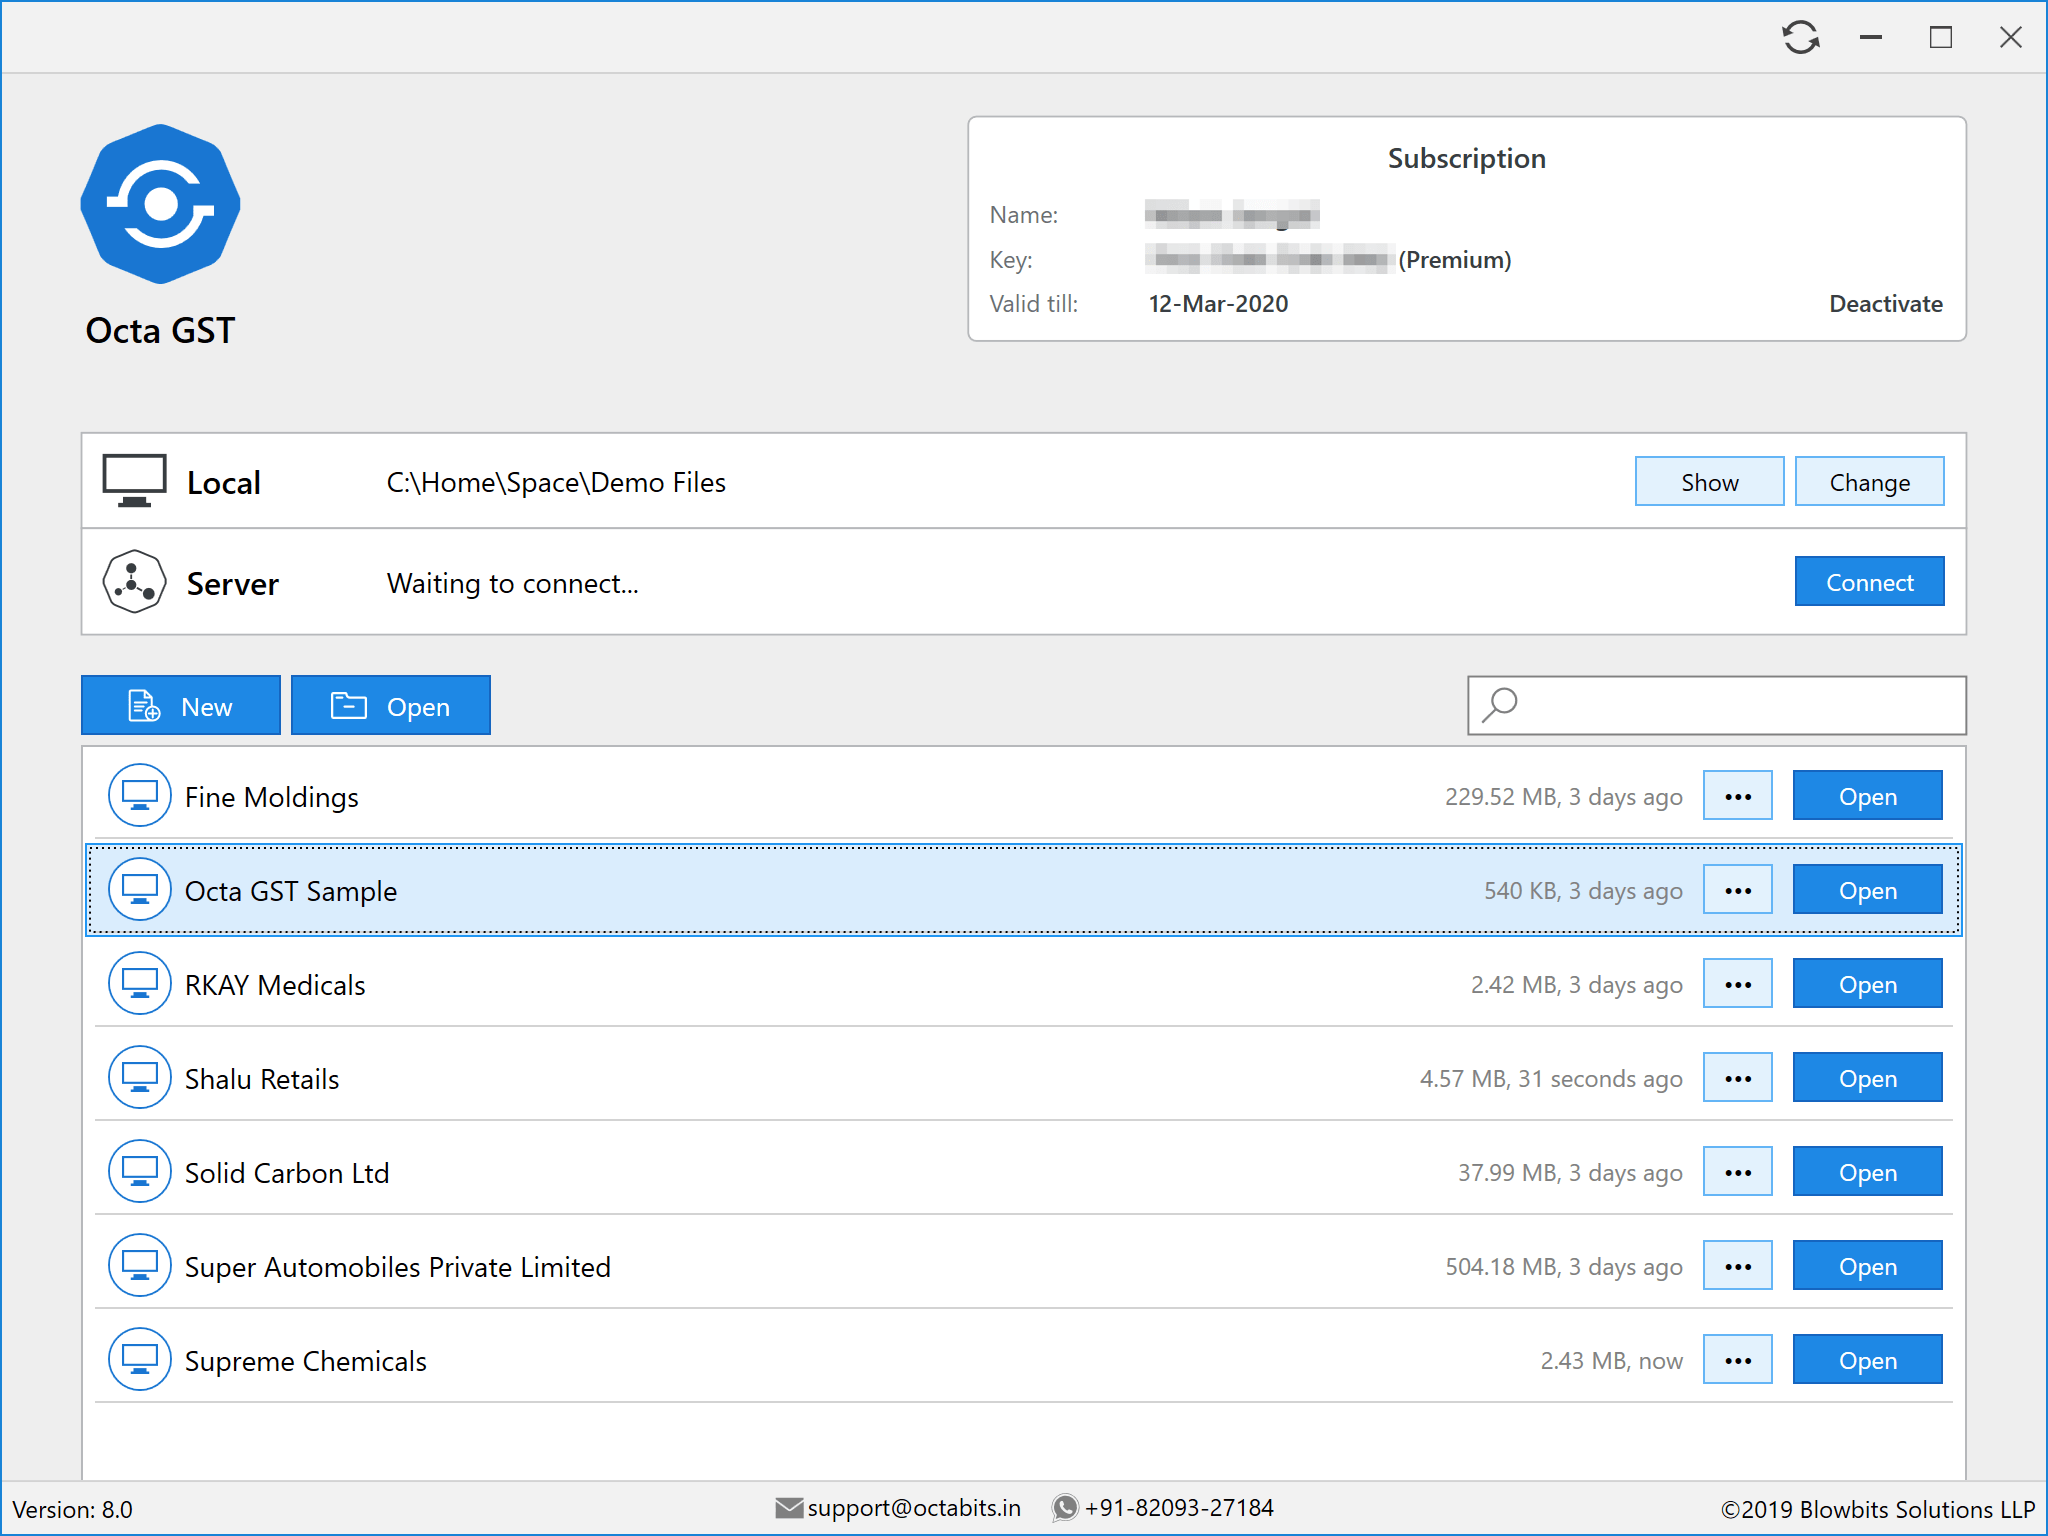
Task: Click the Local monitor icon
Action: pos(134,481)
